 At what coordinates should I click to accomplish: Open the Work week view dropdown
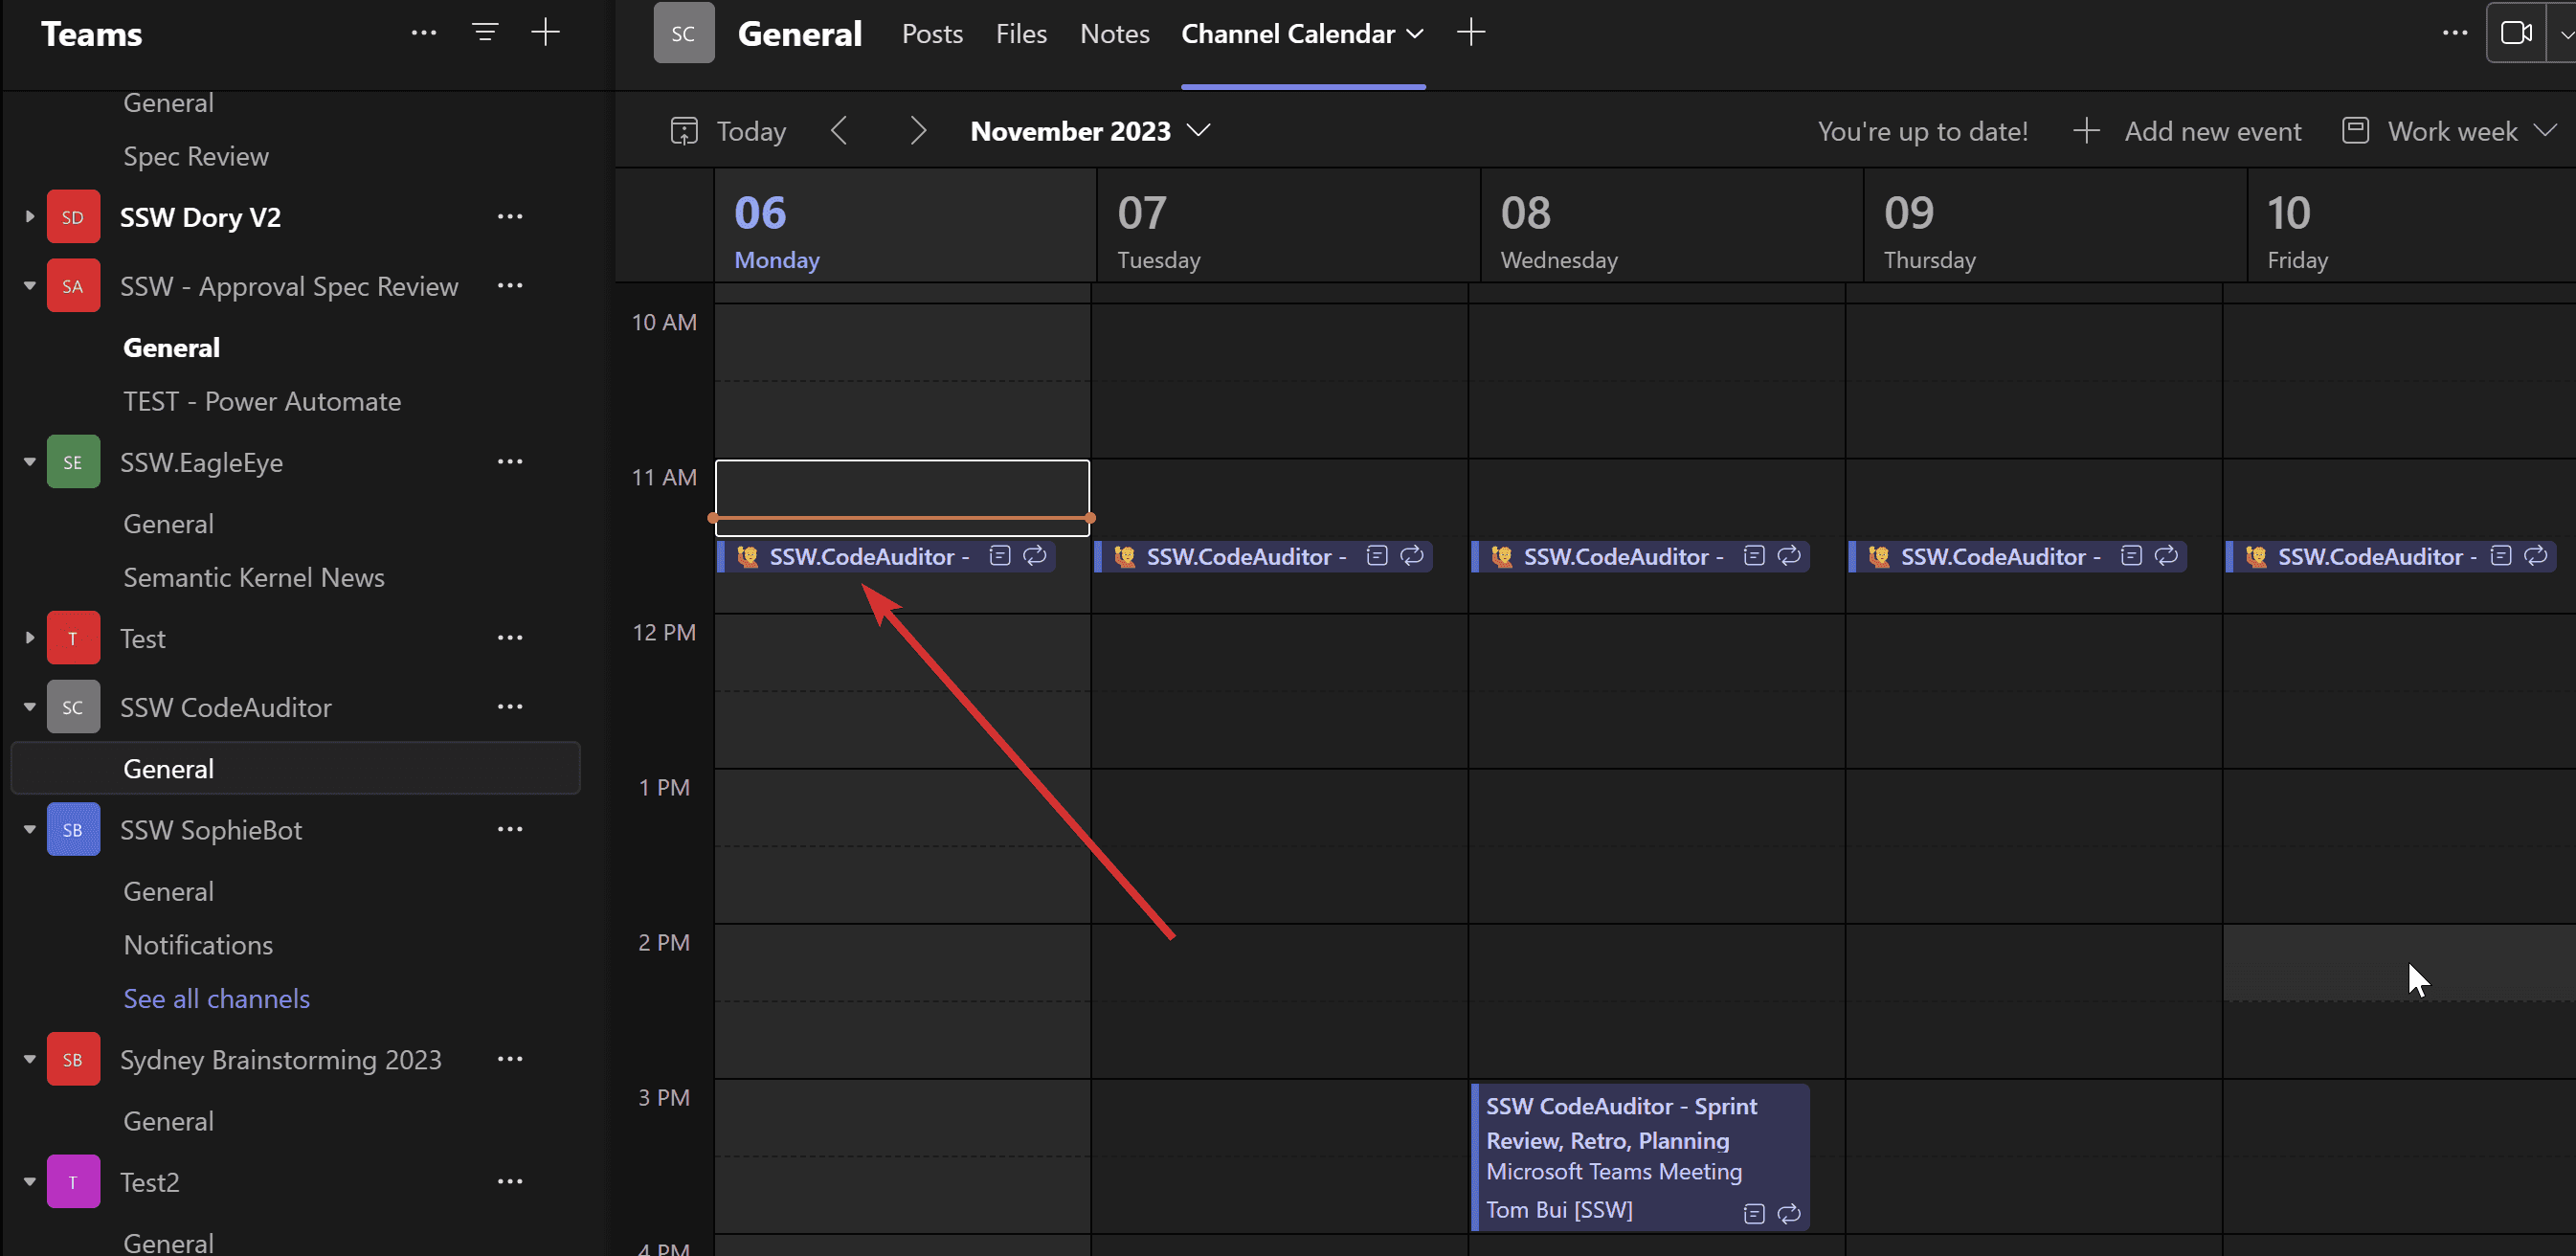pyautogui.click(x=2451, y=131)
